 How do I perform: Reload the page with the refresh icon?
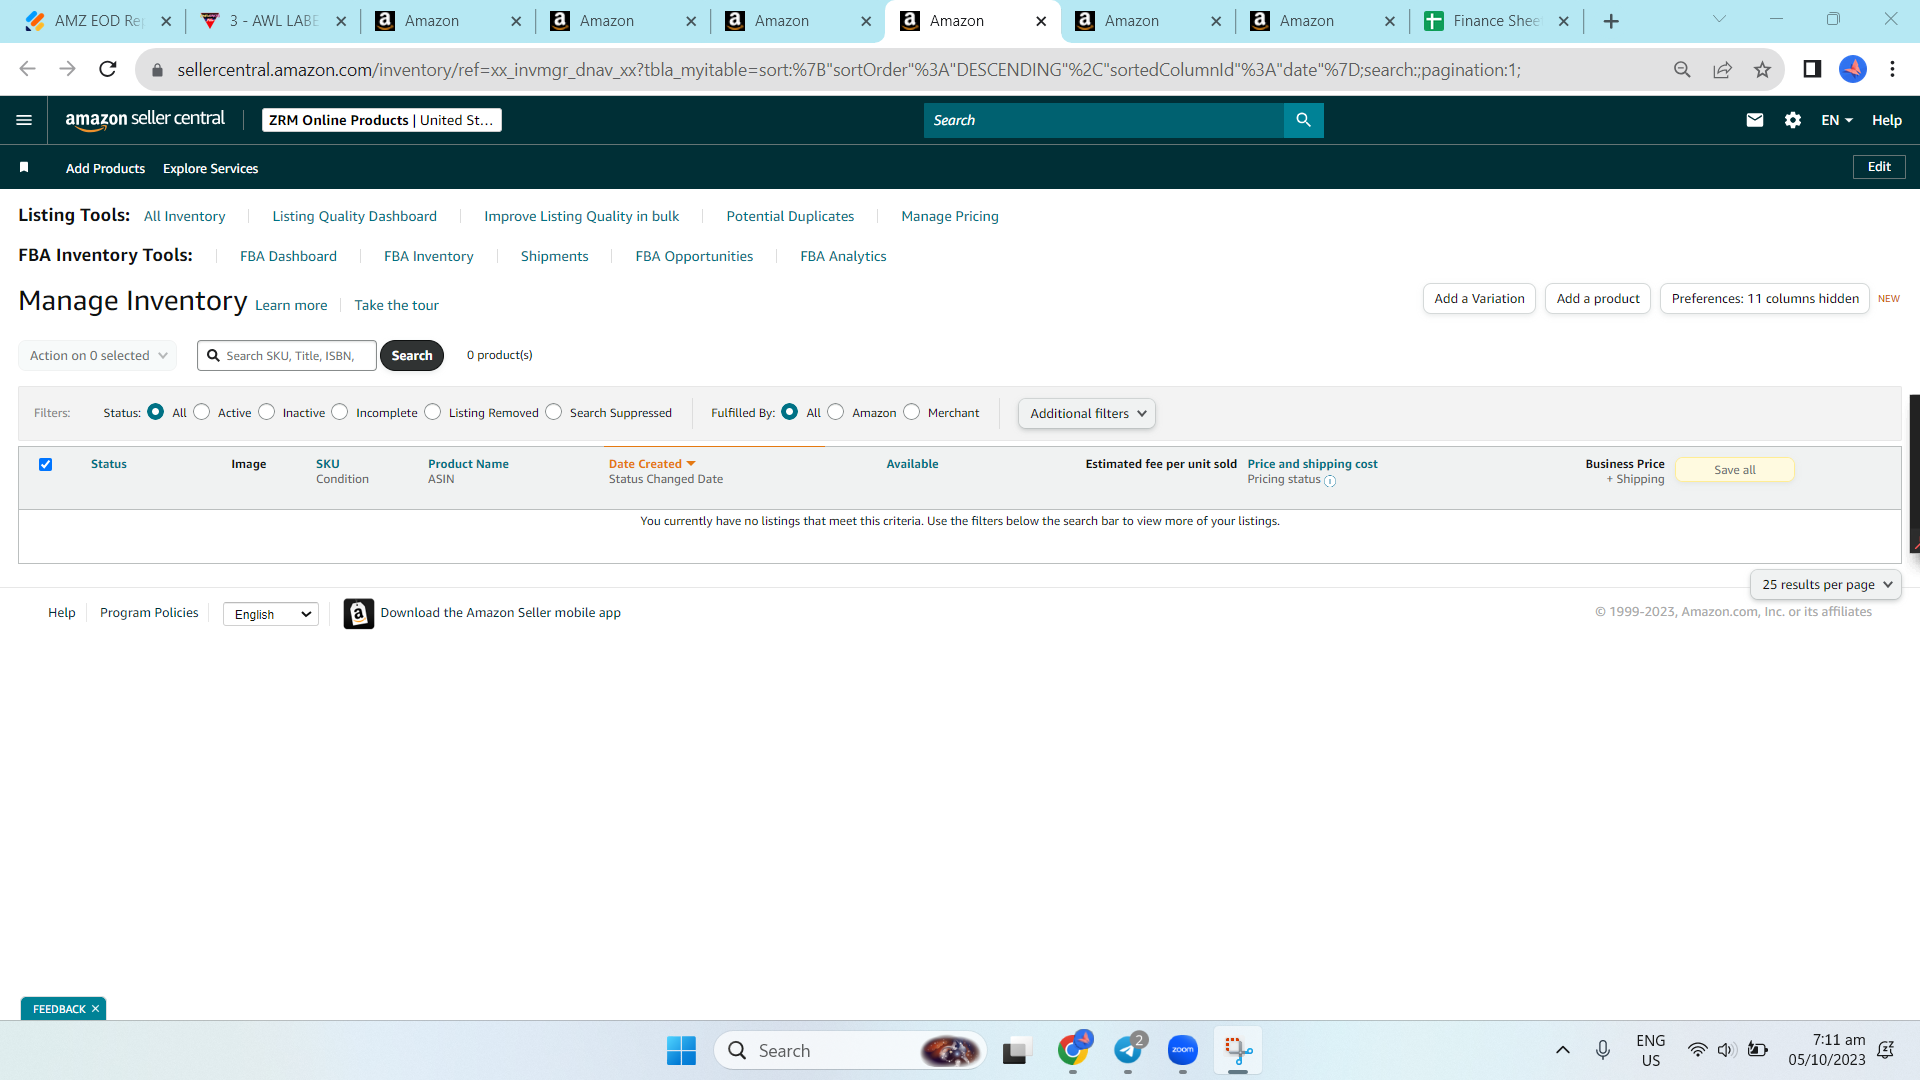pyautogui.click(x=108, y=69)
